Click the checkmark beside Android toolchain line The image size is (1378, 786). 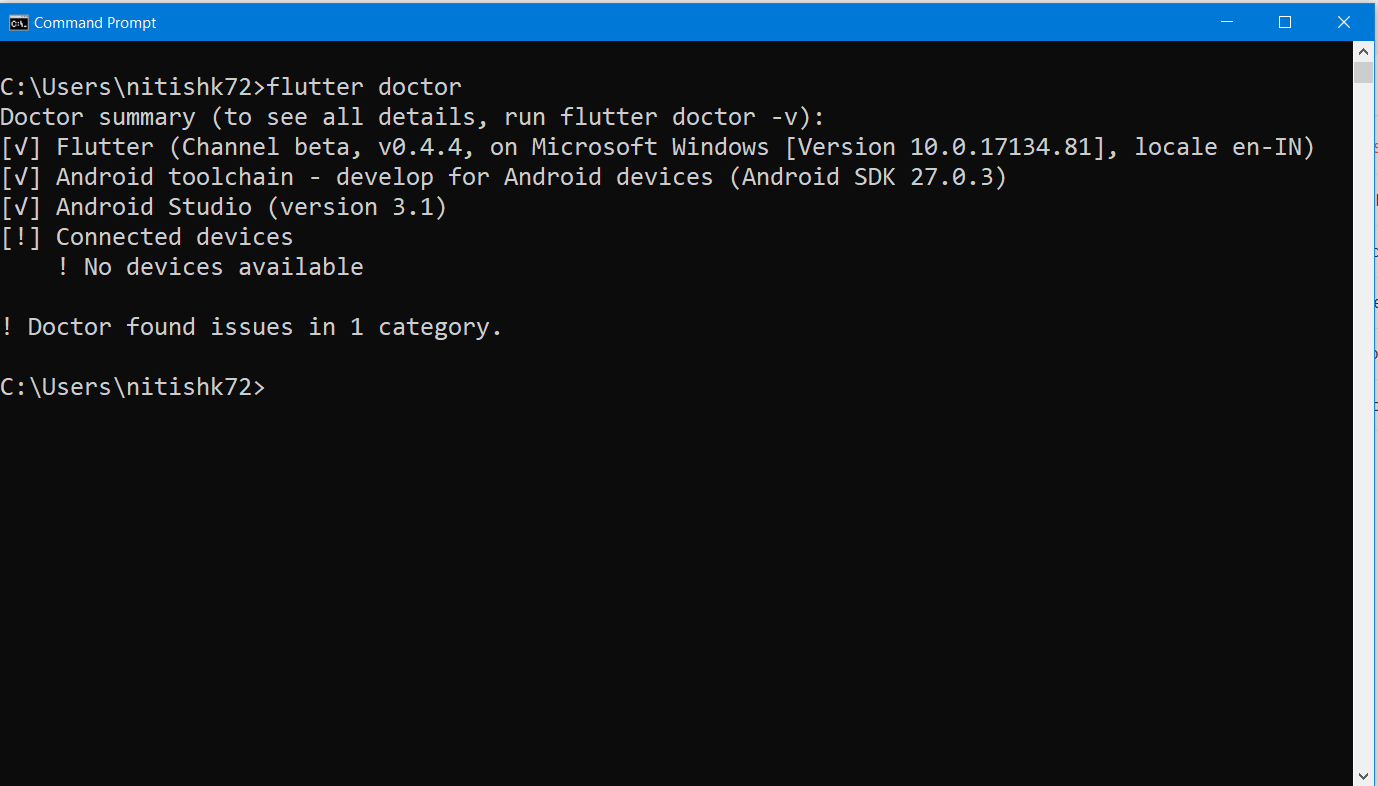tap(21, 176)
